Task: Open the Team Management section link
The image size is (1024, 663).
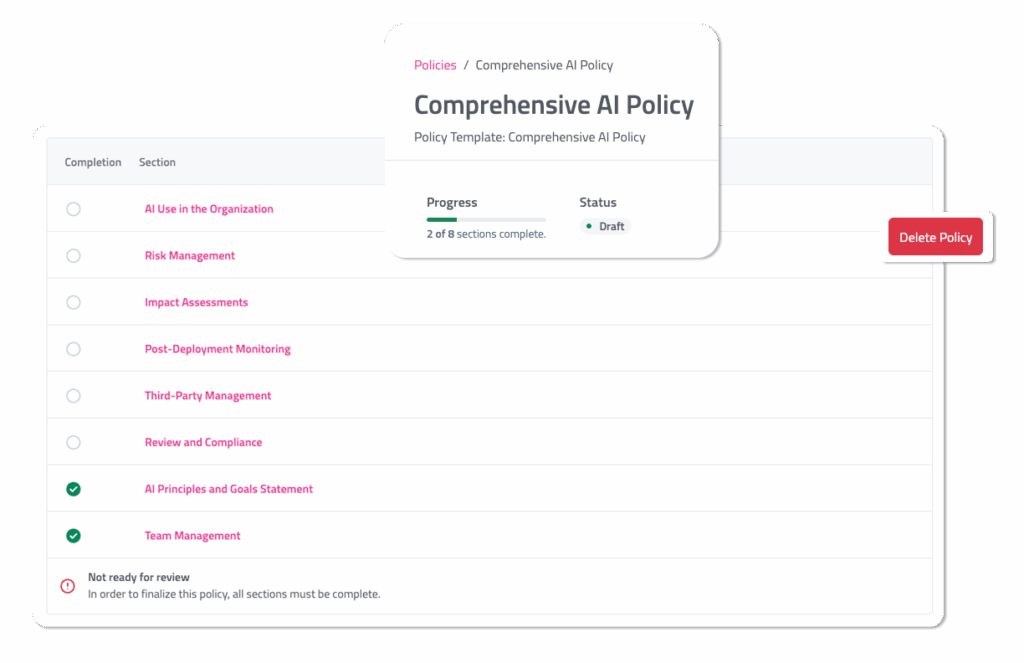Action: pos(193,536)
